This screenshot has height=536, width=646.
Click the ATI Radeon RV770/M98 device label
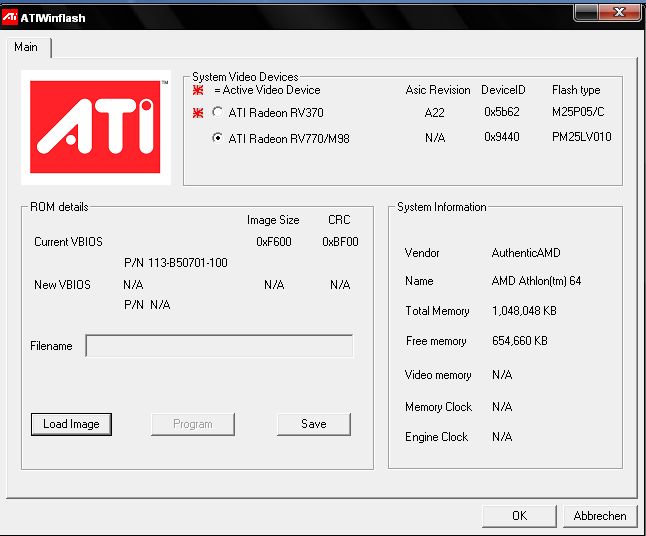tap(289, 138)
